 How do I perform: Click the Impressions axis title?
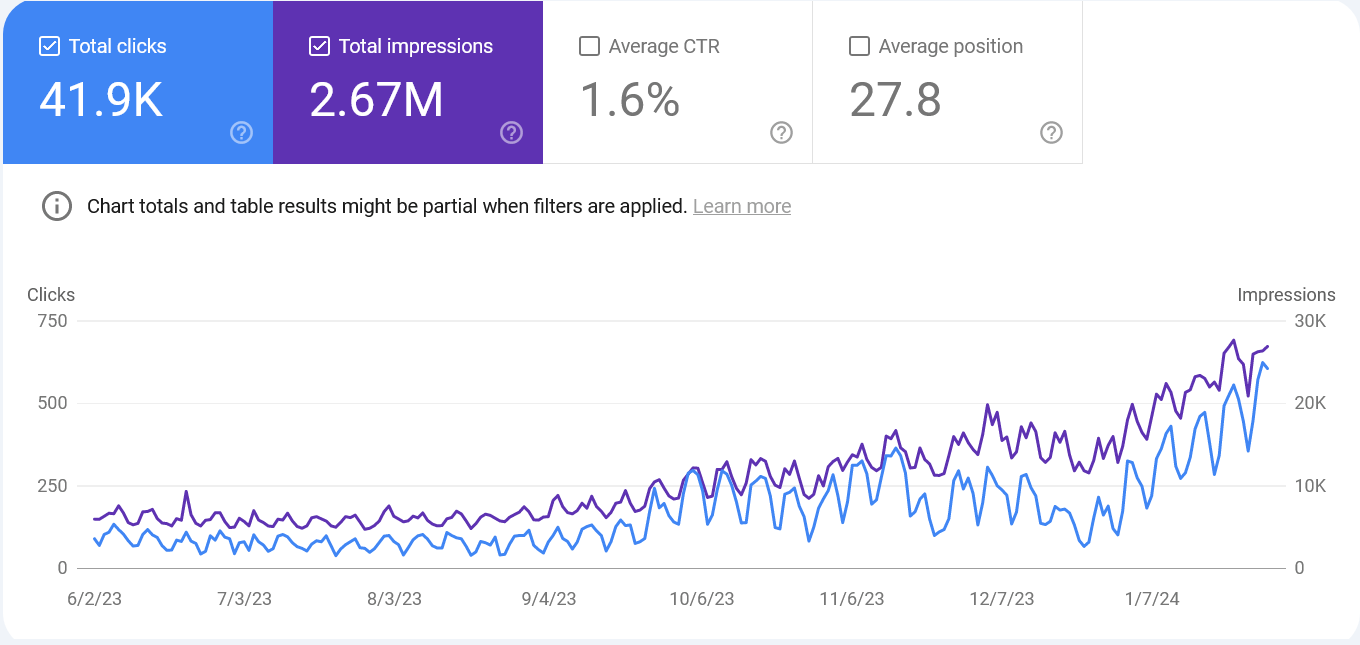tap(1285, 294)
